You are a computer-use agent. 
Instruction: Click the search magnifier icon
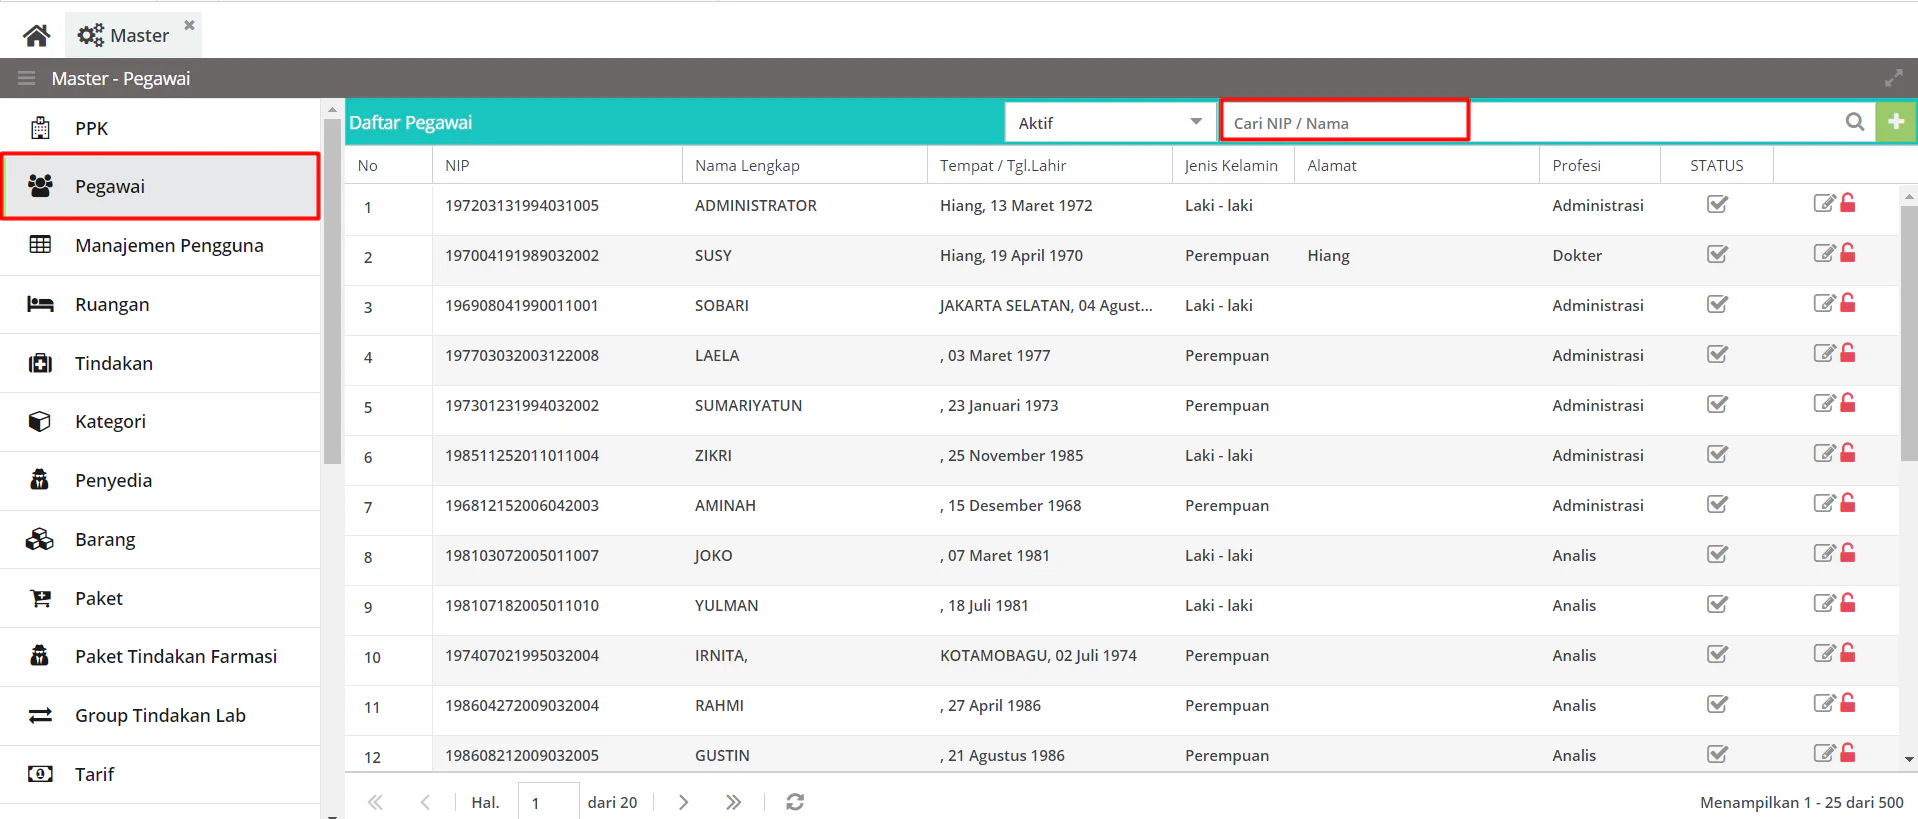[1855, 122]
